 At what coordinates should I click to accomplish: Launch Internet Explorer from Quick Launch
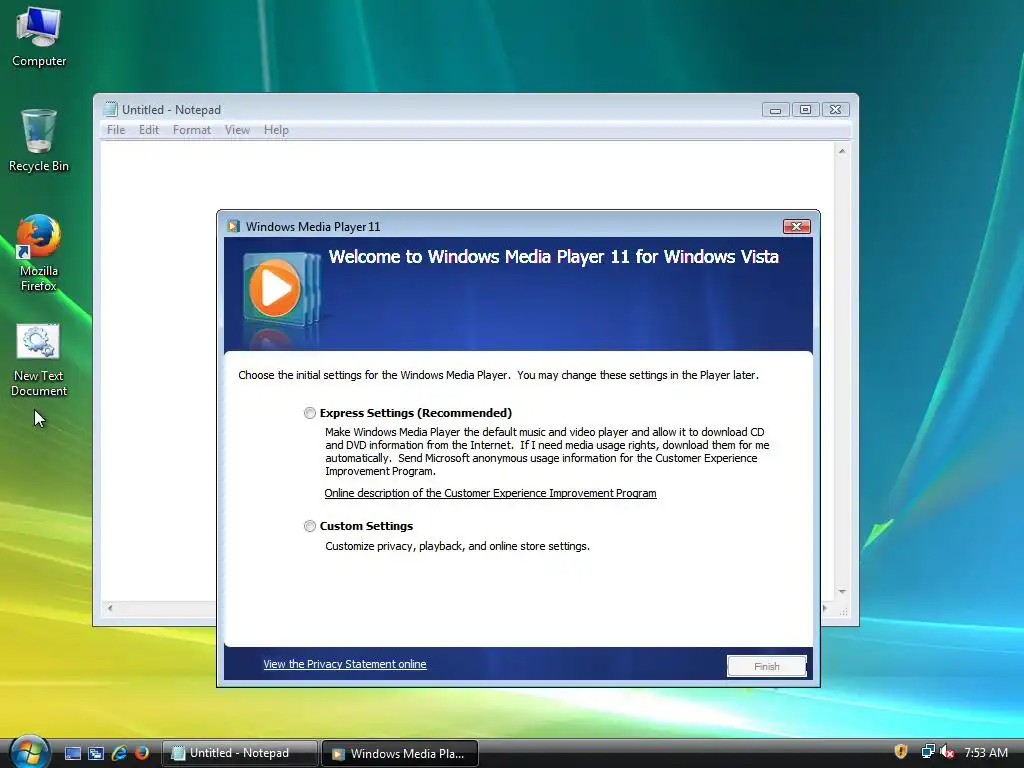pos(119,753)
